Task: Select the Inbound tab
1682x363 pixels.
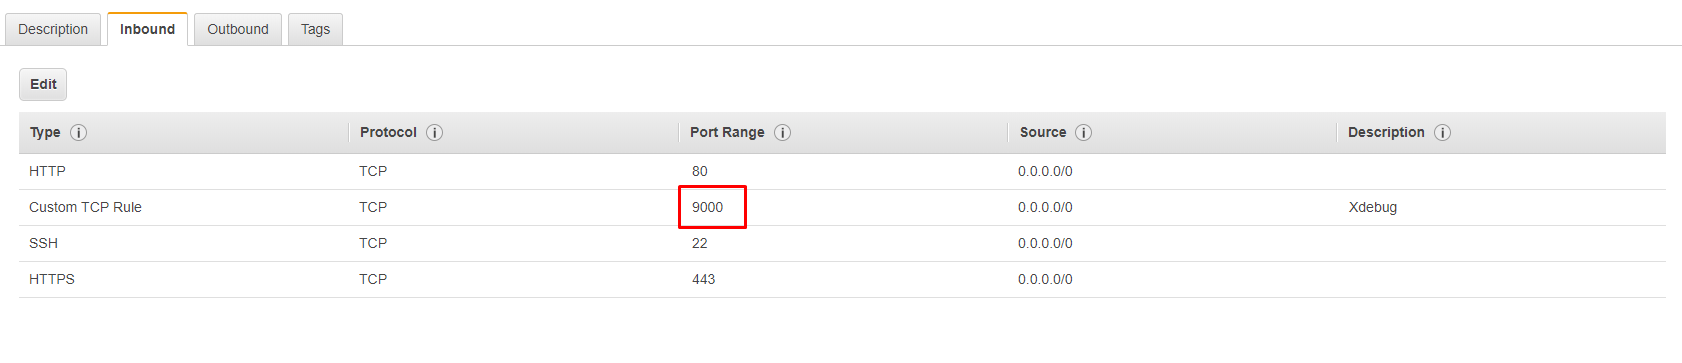Action: tap(147, 29)
